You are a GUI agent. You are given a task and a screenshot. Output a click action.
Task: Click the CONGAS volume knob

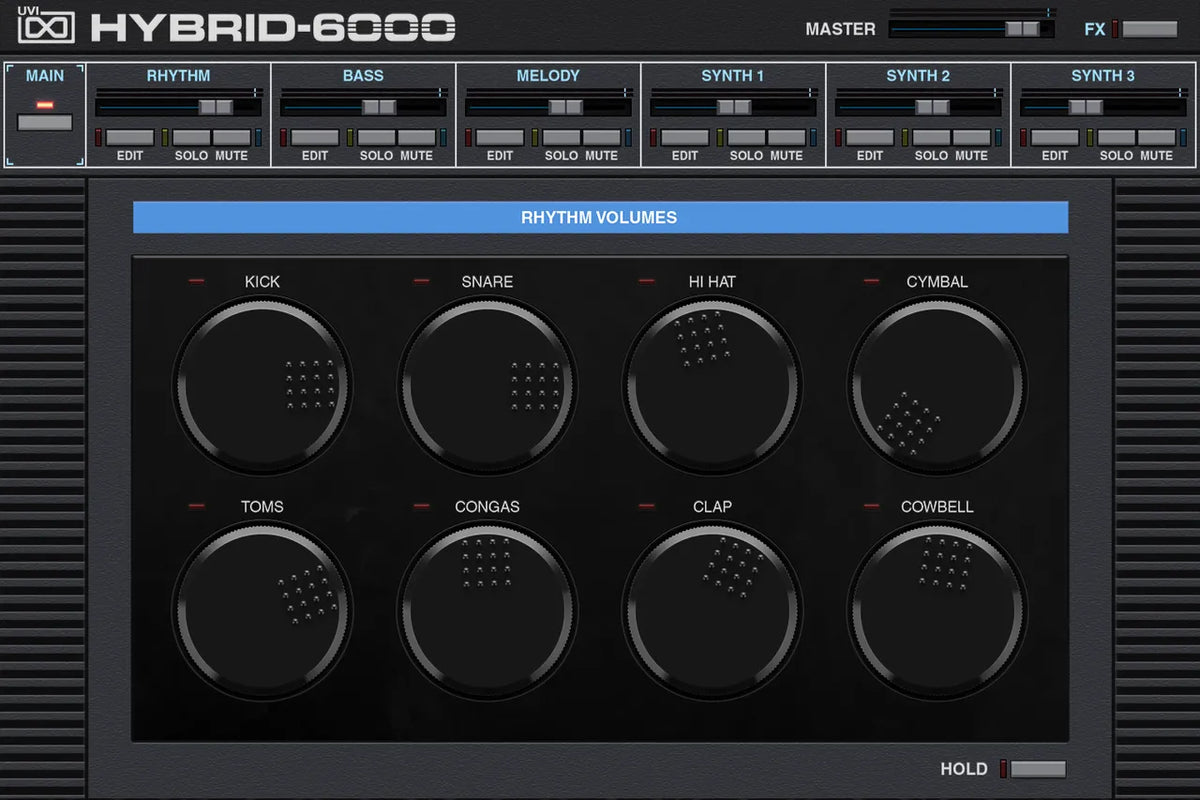(x=487, y=608)
